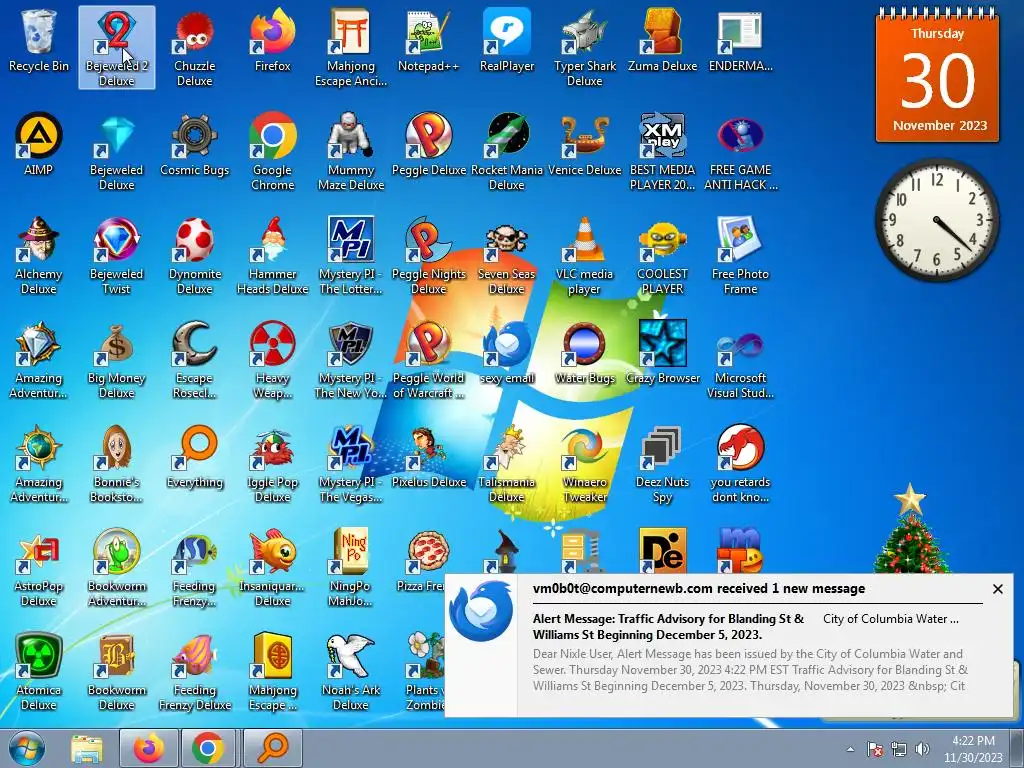Click Hammer Heads Deluxe shortcut

coord(272,255)
